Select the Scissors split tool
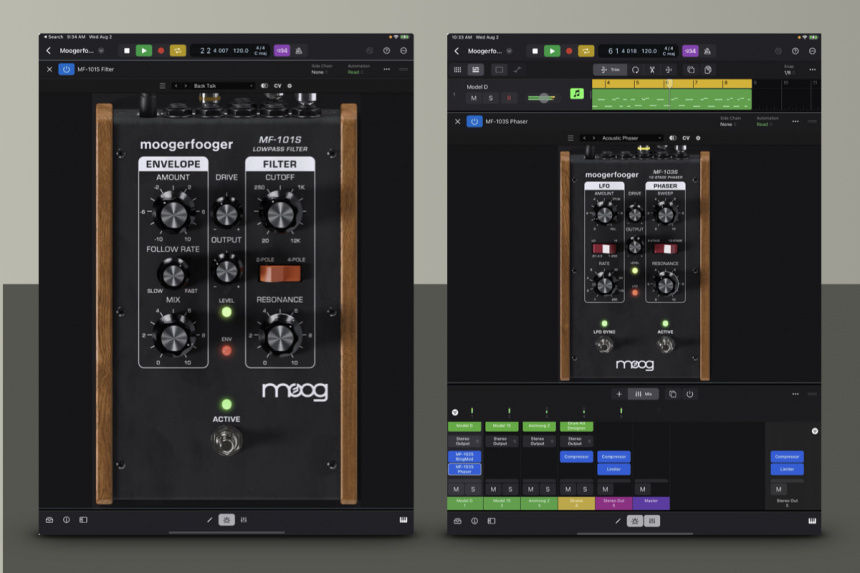The height and width of the screenshot is (573, 860). 652,70
